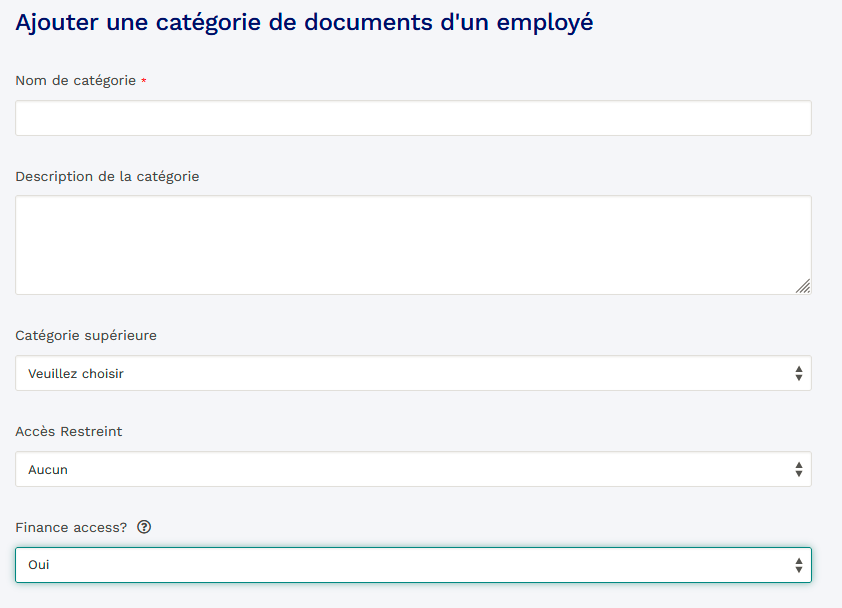The image size is (842, 608).
Task: Click the arrow on the Catégorie supérieure select
Action: [798, 373]
